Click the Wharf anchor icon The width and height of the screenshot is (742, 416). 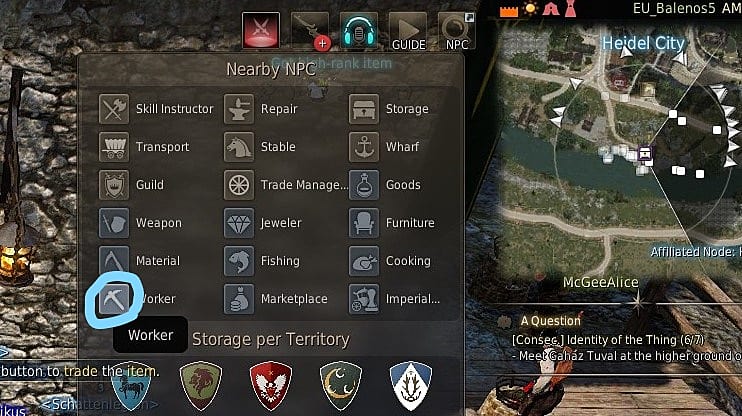(x=363, y=147)
